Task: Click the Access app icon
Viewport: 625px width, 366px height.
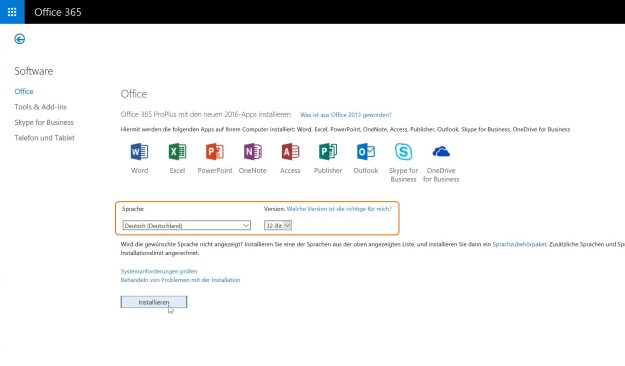Action: click(290, 152)
